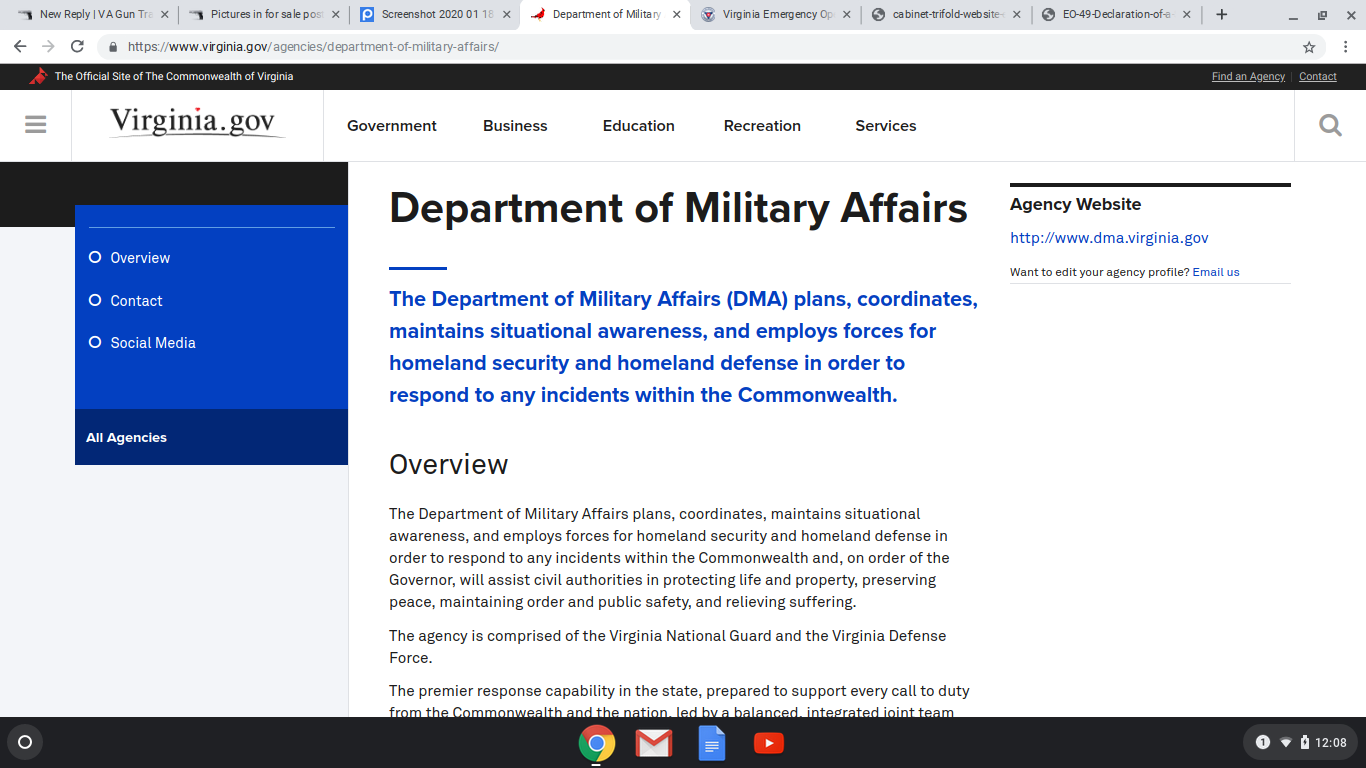
Task: Open the hamburger menu icon
Action: [36, 125]
